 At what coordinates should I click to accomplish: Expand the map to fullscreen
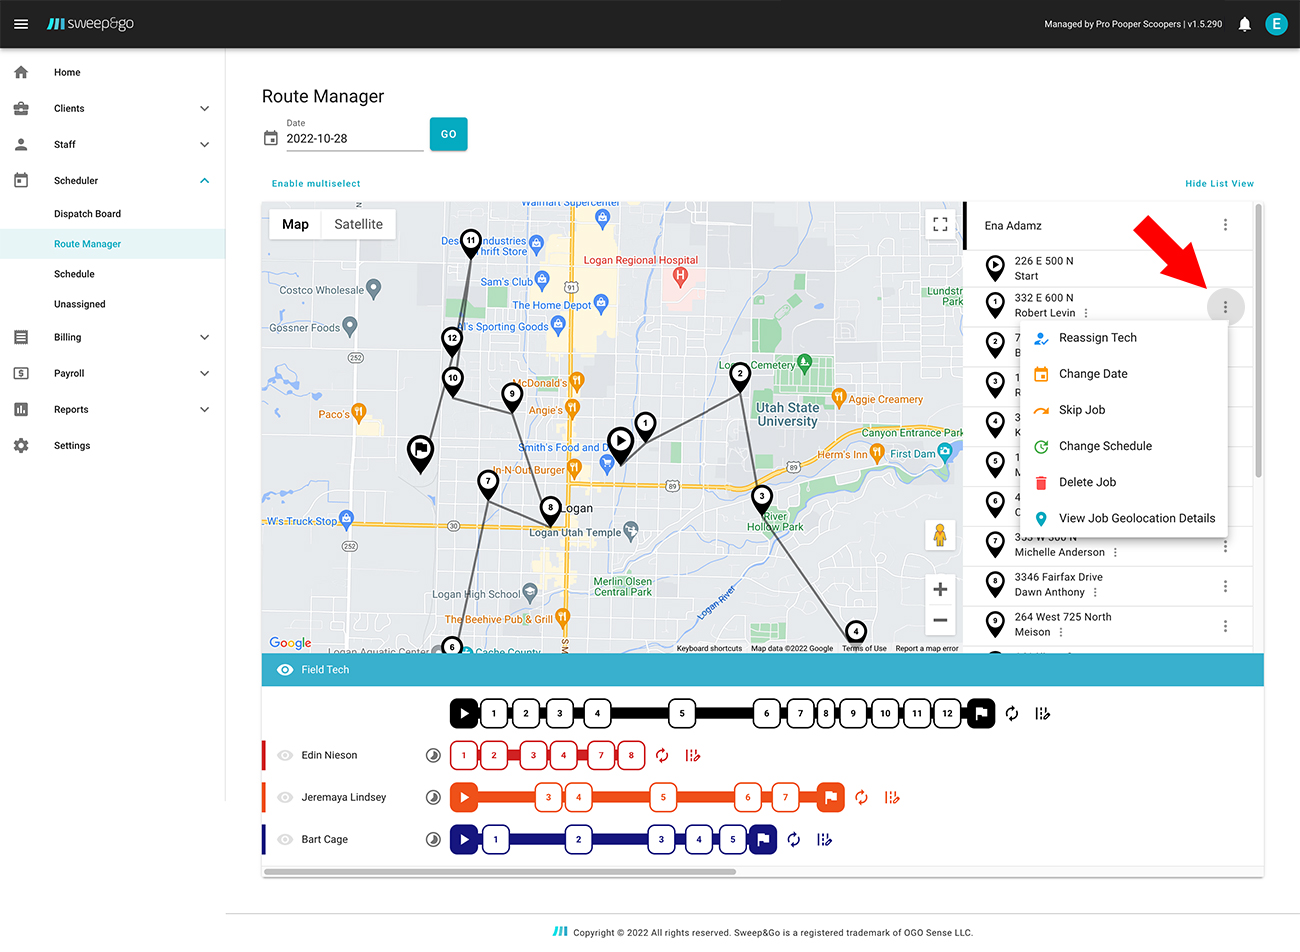(x=940, y=224)
